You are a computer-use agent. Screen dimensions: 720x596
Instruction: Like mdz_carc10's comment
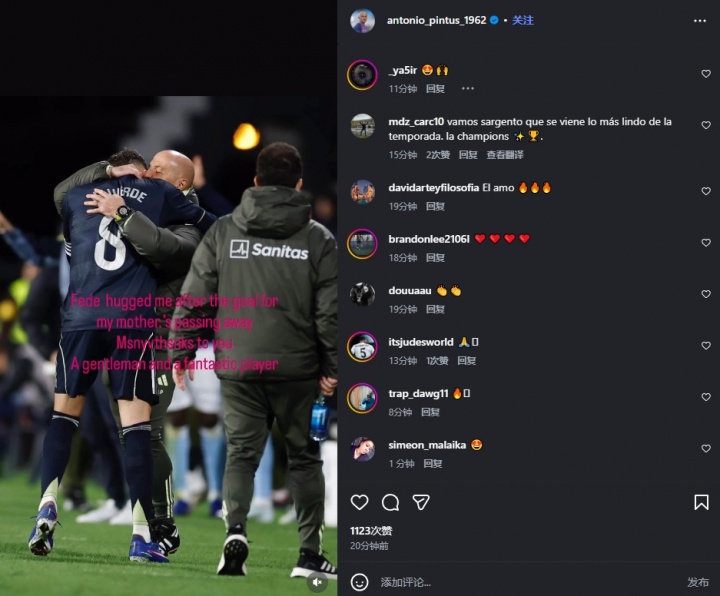coord(706,125)
